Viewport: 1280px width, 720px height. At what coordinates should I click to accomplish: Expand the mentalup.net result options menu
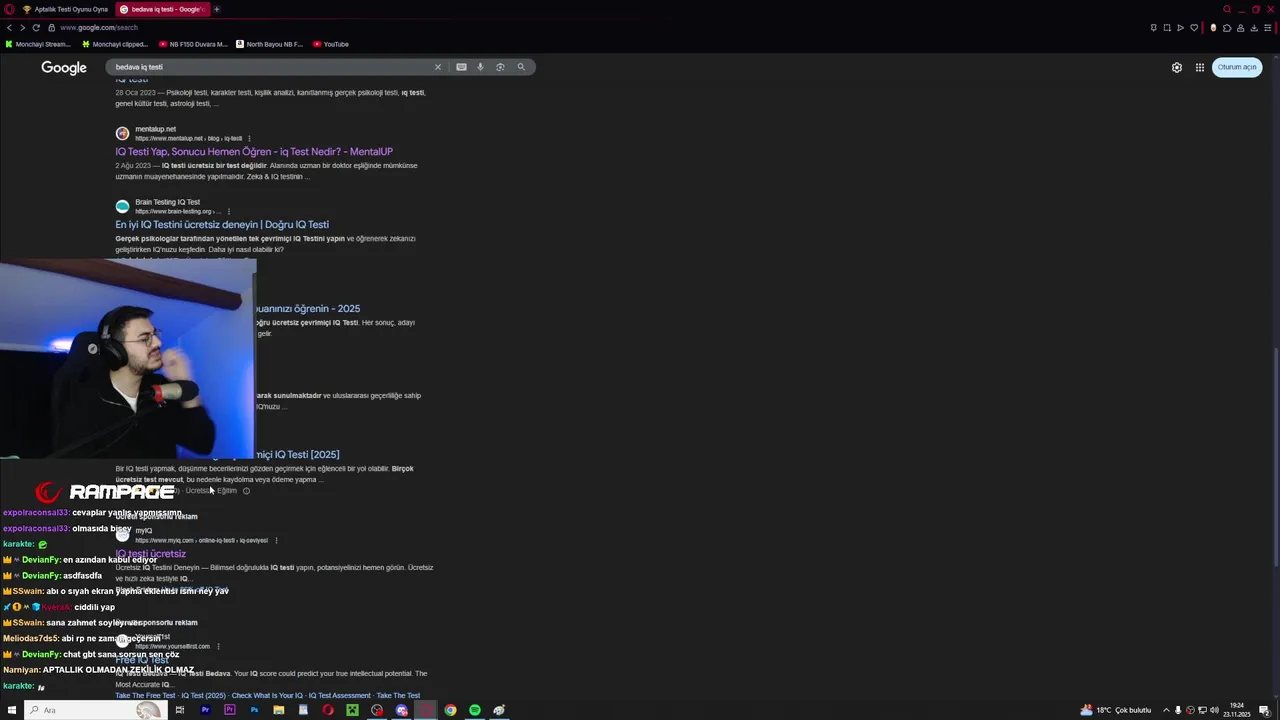pyautogui.click(x=249, y=138)
